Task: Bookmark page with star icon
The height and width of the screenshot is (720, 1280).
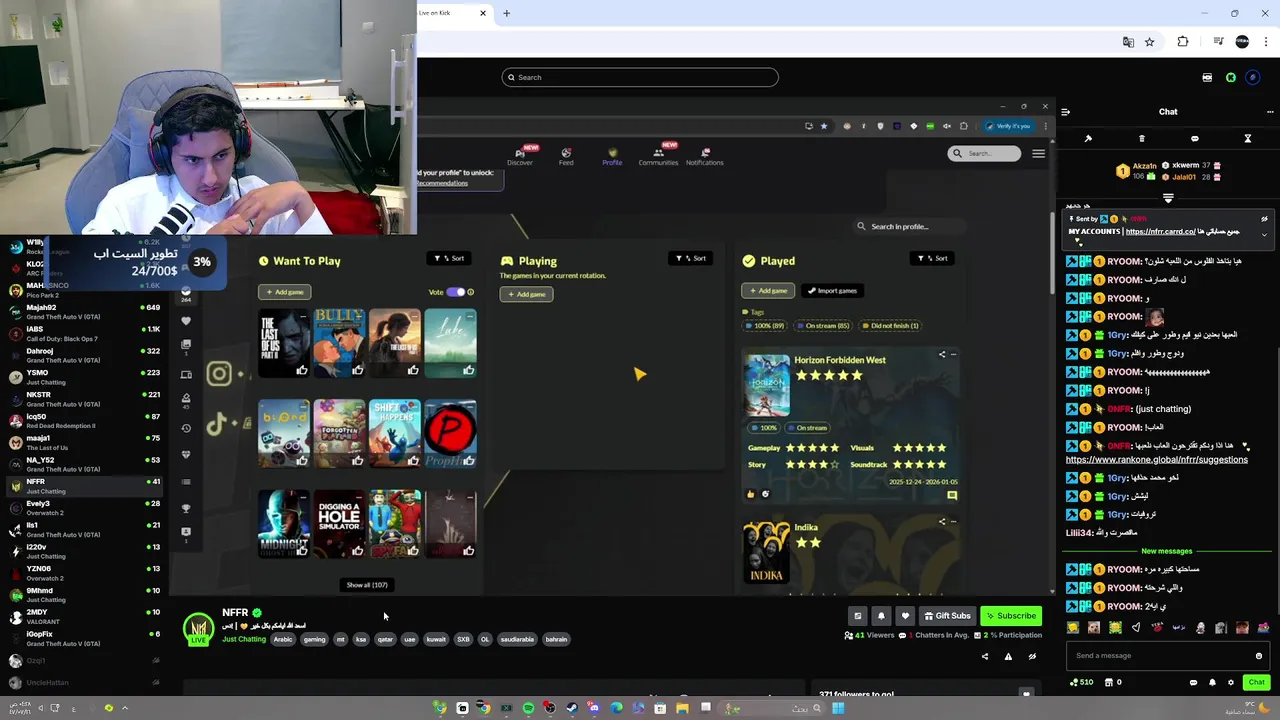Action: [1150, 42]
